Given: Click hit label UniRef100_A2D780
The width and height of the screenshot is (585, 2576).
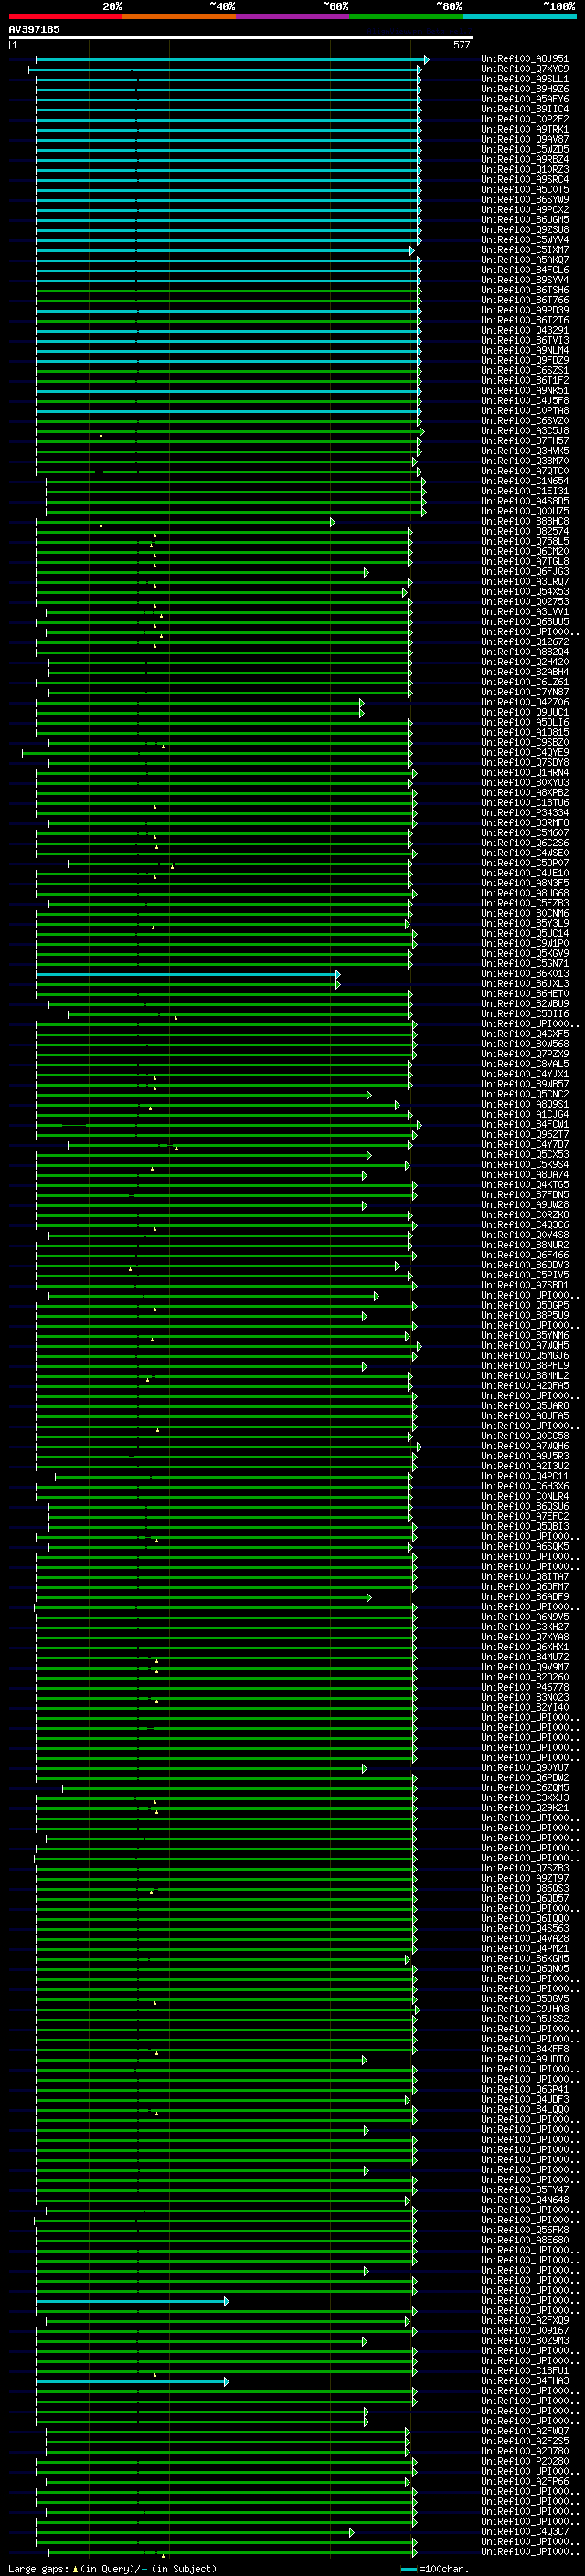Looking at the screenshot, I should pos(525,2451).
